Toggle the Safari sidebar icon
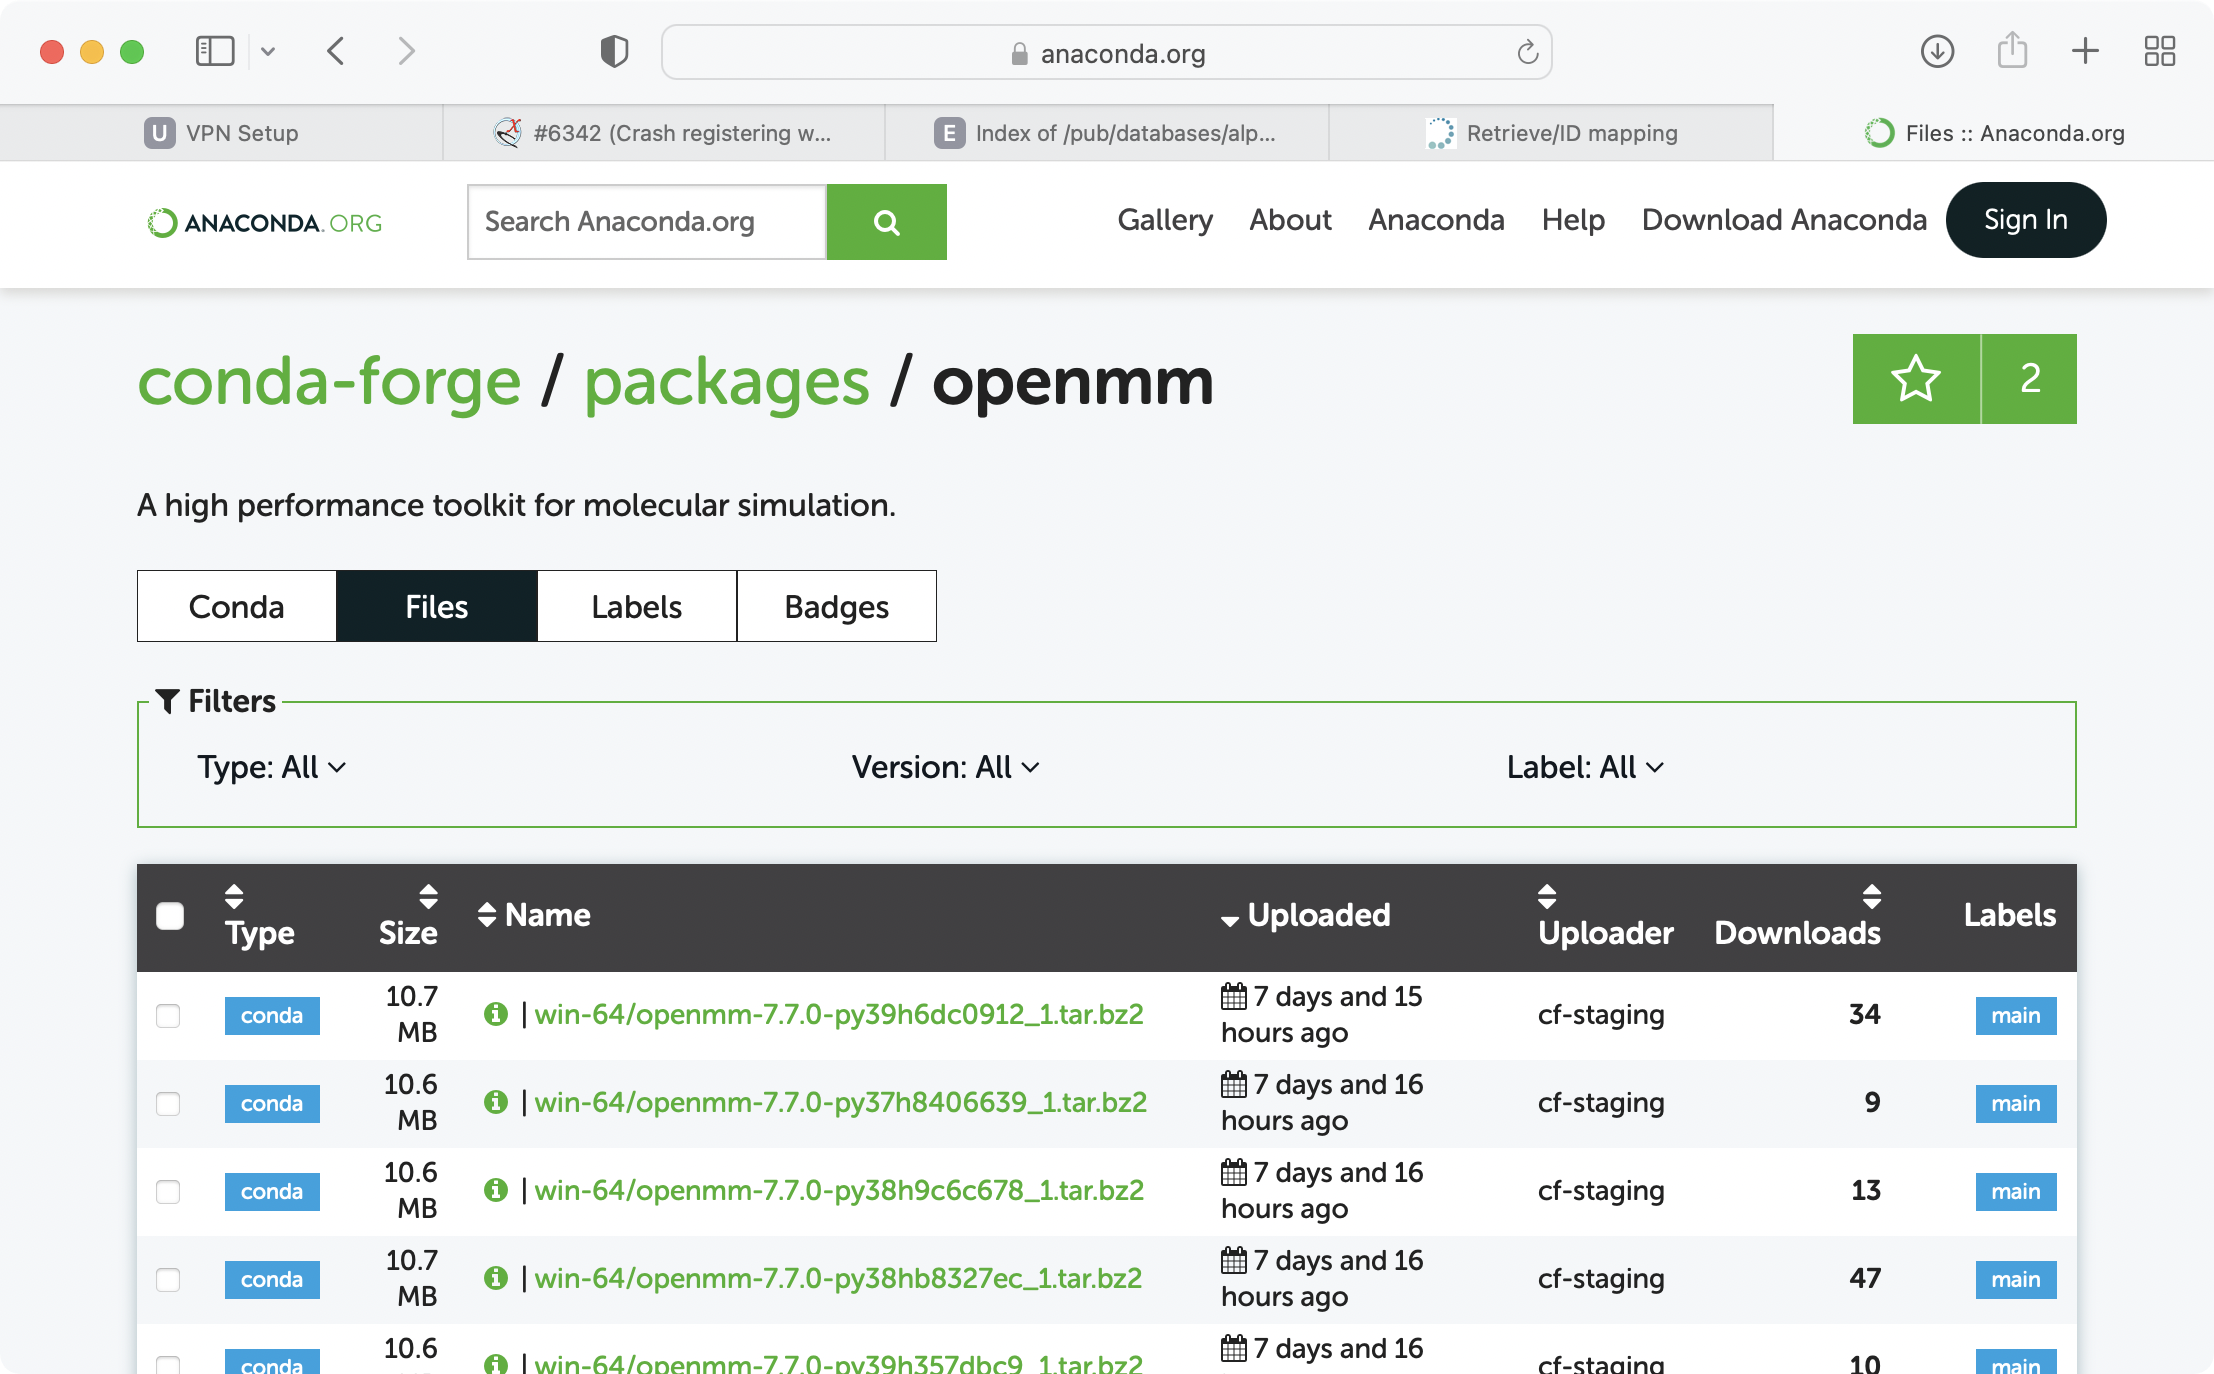Image resolution: width=2214 pixels, height=1374 pixels. (215, 52)
